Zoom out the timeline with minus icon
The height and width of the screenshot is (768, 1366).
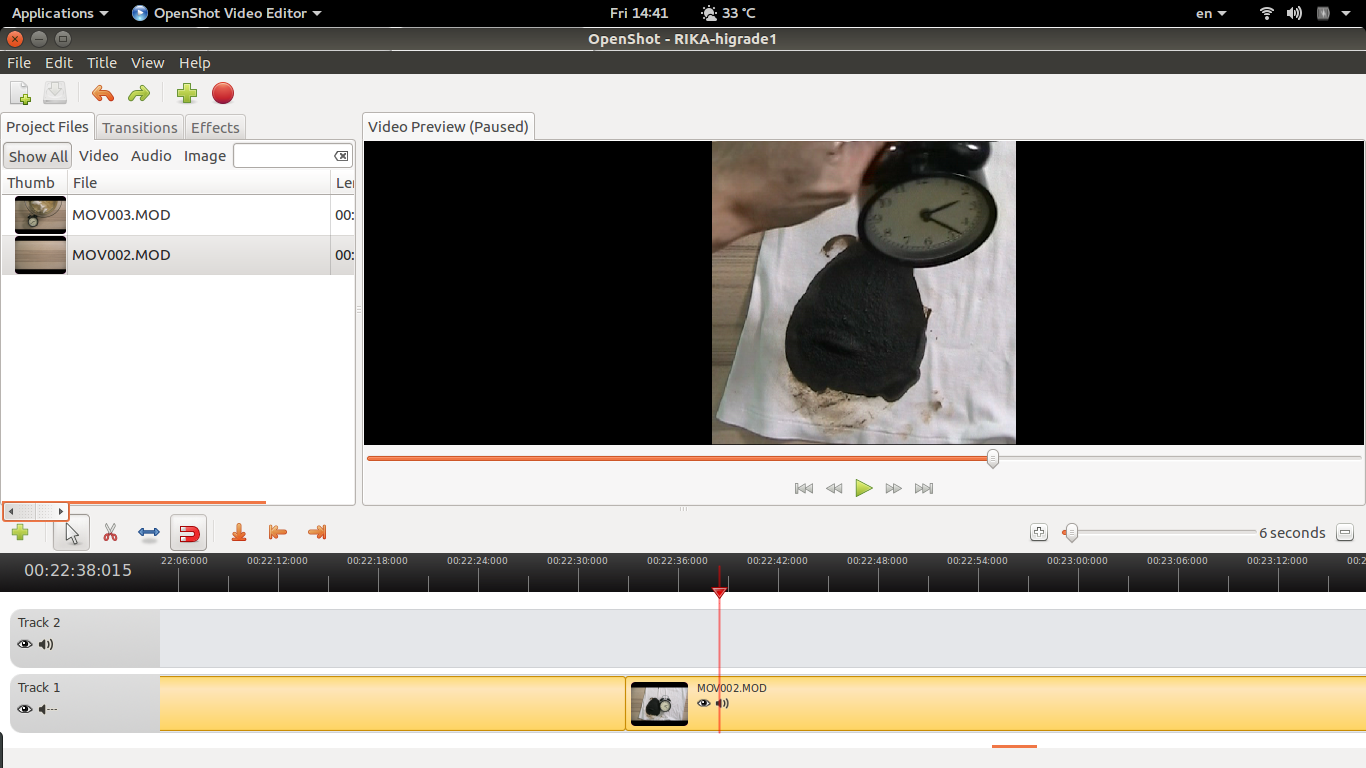pyautogui.click(x=1345, y=533)
